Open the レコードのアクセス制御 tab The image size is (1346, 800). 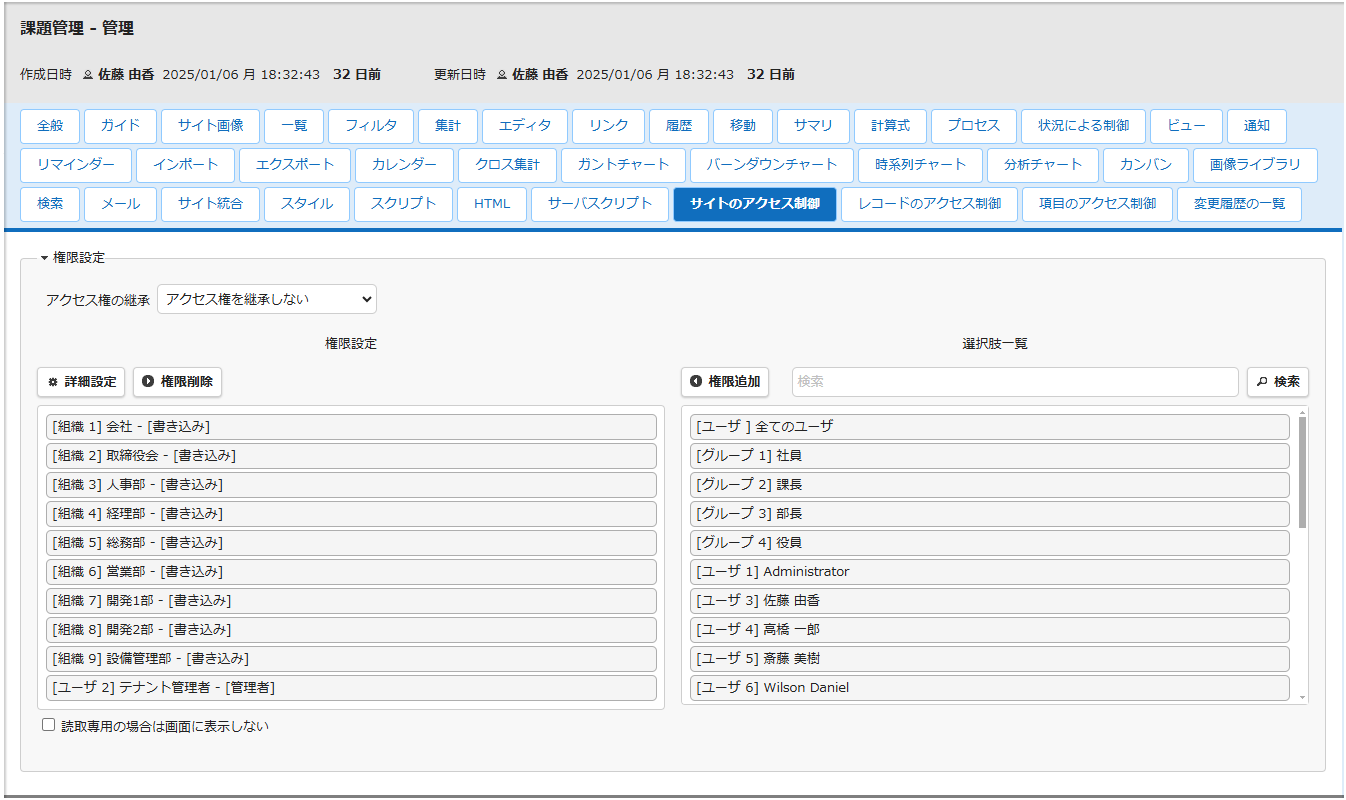(x=929, y=204)
